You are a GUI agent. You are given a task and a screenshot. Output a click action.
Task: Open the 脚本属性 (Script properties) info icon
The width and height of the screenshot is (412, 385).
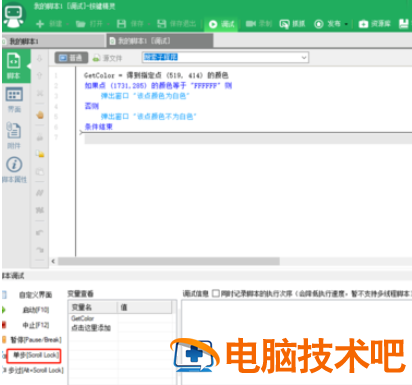(x=14, y=170)
